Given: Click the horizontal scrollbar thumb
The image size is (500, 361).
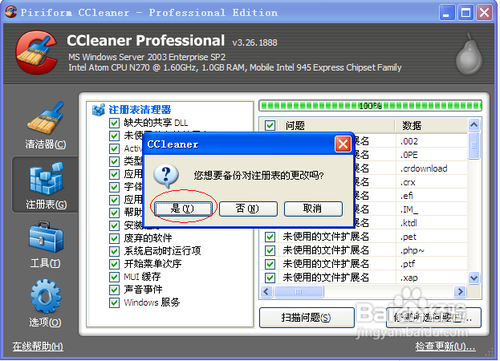Looking at the screenshot, I should tap(299, 291).
